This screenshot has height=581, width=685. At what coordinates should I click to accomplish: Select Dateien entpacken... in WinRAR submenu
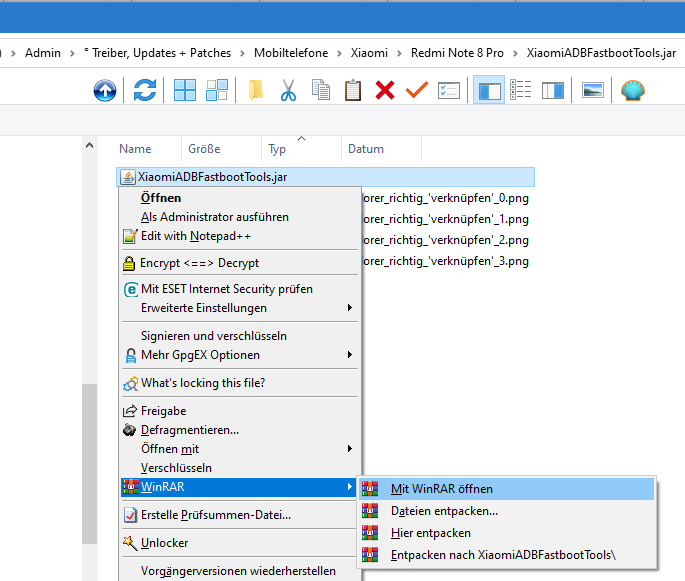507,511
